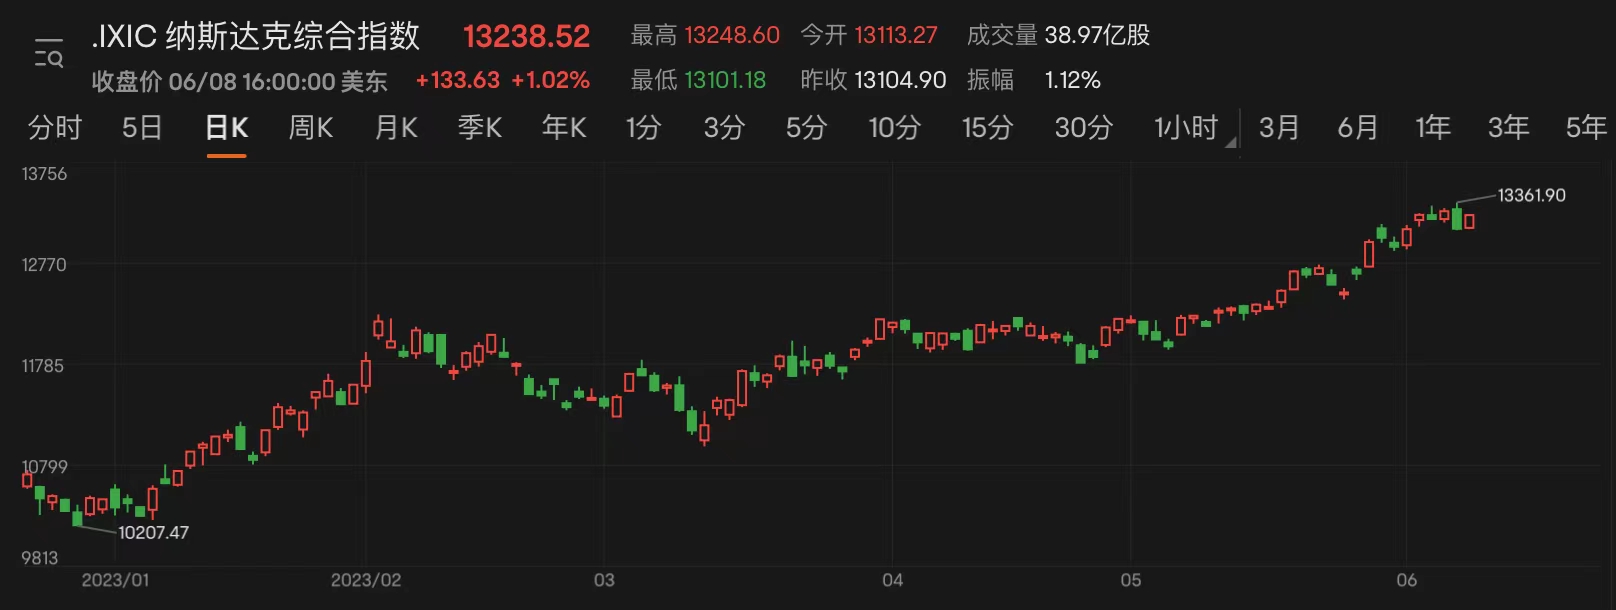Set chart range to 3月
Image resolution: width=1616 pixels, height=610 pixels.
click(1279, 128)
